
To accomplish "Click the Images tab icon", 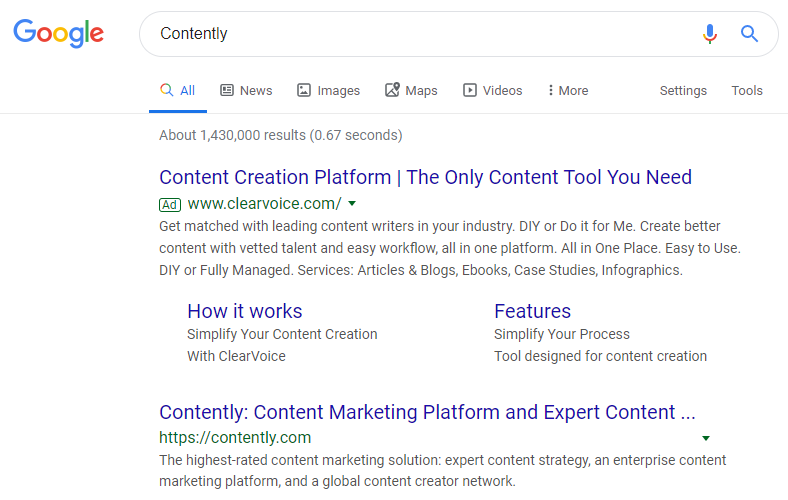I will pos(304,90).
